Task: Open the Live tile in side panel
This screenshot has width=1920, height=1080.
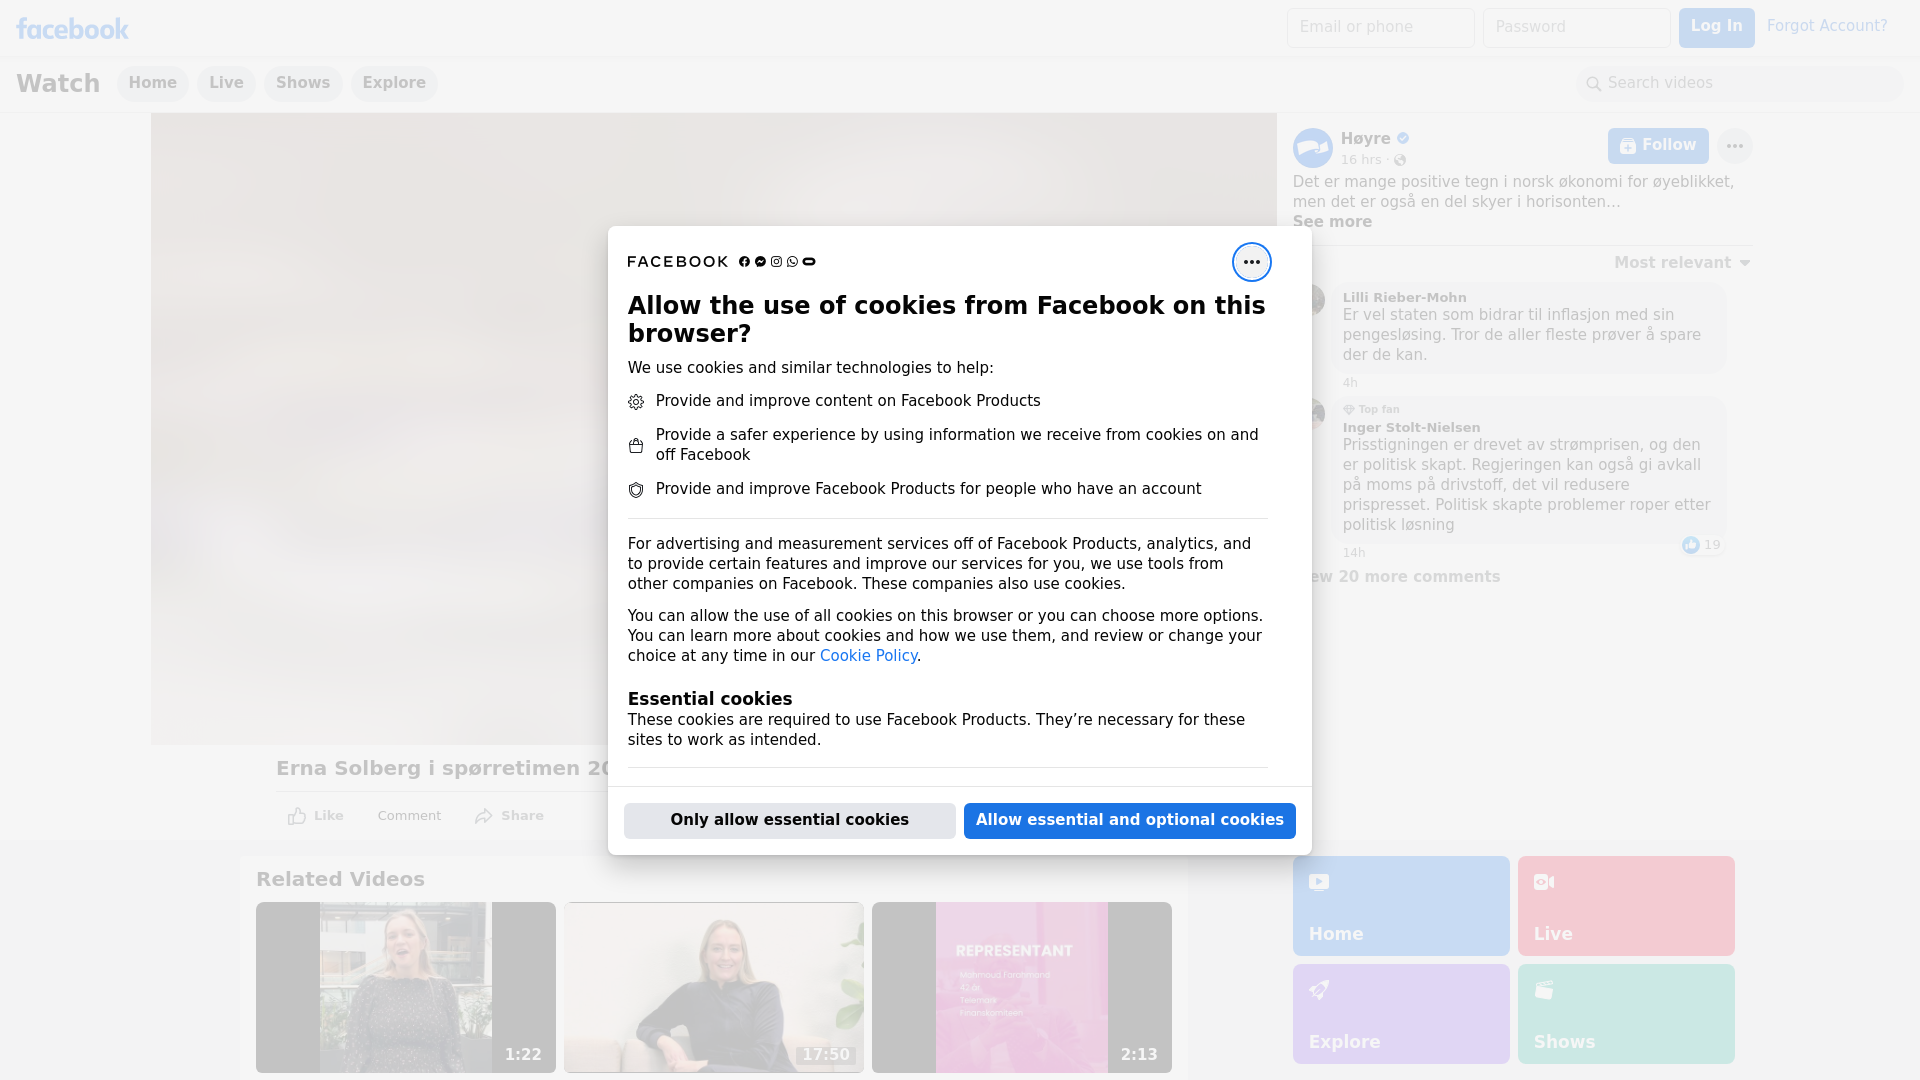Action: (1626, 906)
